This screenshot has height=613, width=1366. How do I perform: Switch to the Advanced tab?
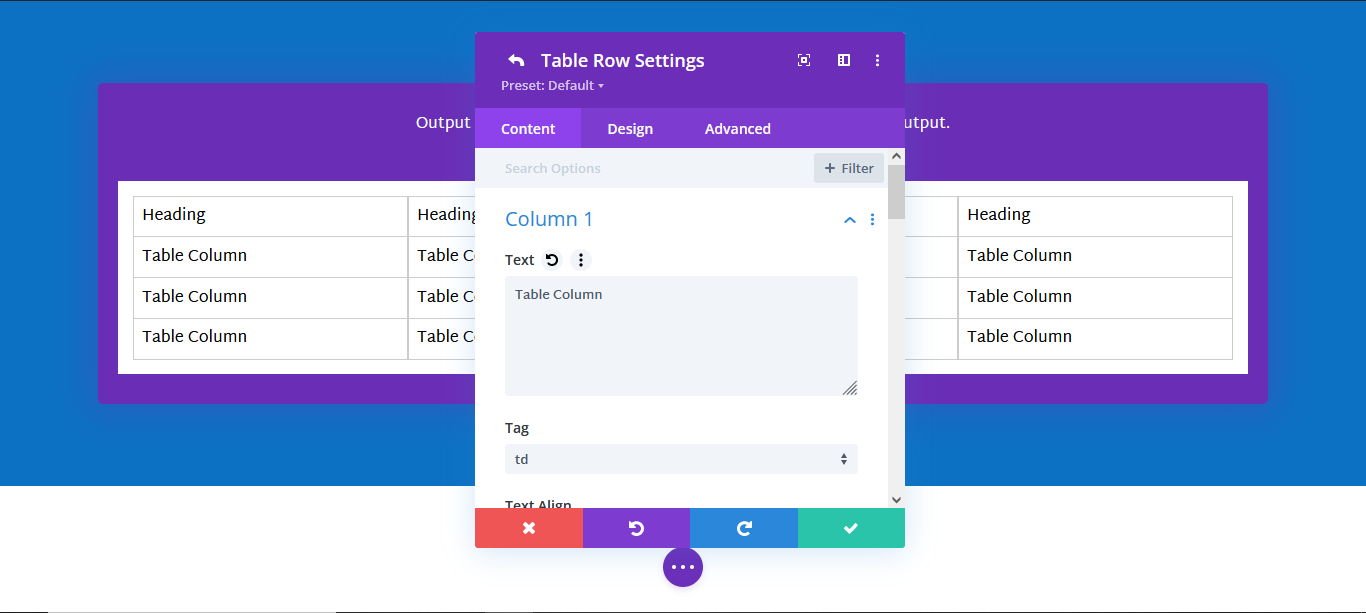(738, 129)
